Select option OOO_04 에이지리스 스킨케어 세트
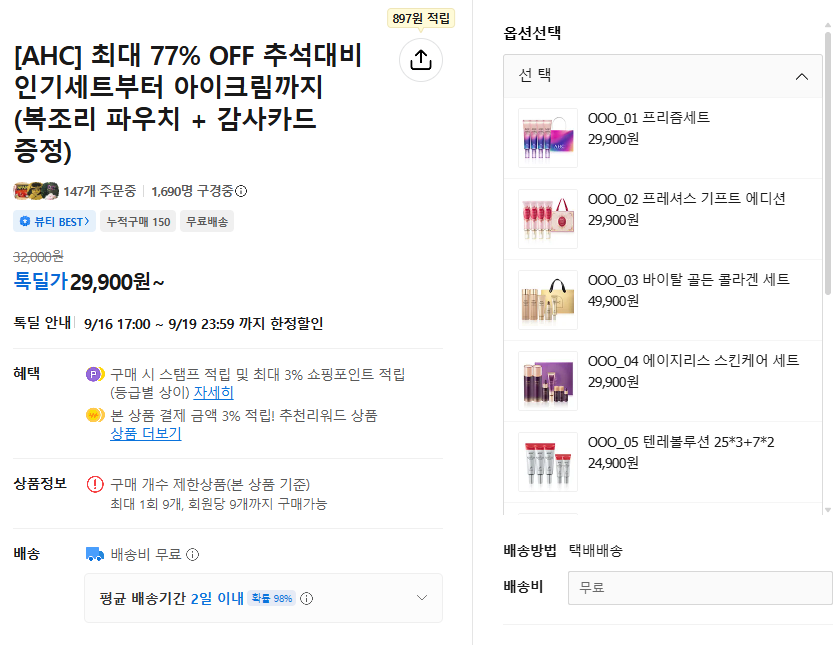 click(663, 381)
